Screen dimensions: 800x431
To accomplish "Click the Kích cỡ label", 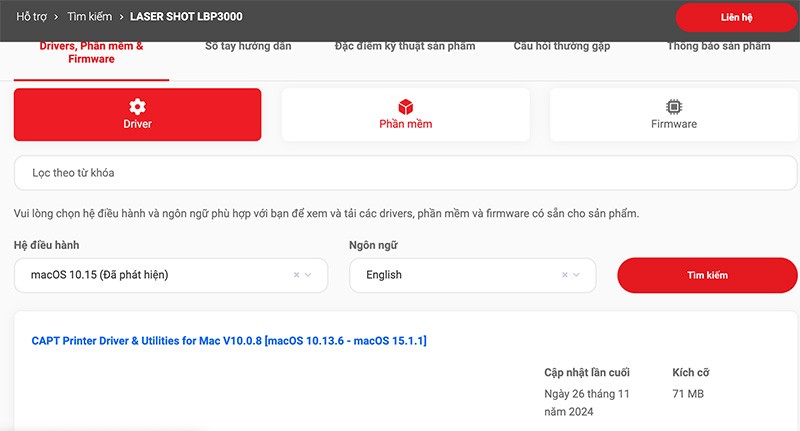I will pos(690,372).
